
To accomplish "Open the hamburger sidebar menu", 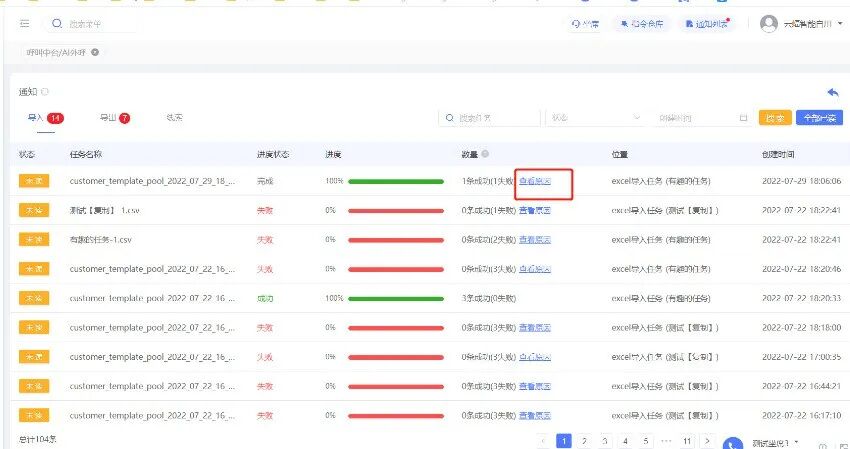I will 24,24.
